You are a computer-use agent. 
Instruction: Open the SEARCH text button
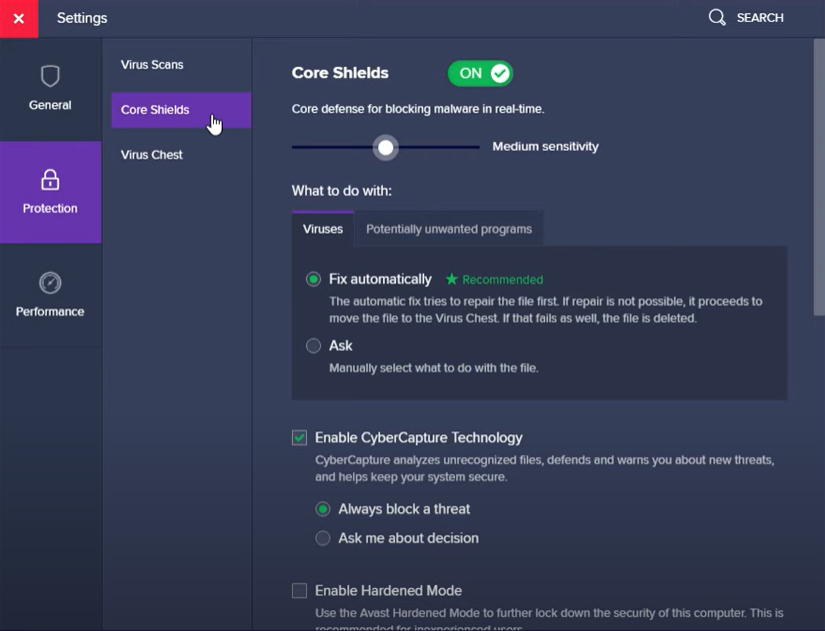(x=760, y=18)
